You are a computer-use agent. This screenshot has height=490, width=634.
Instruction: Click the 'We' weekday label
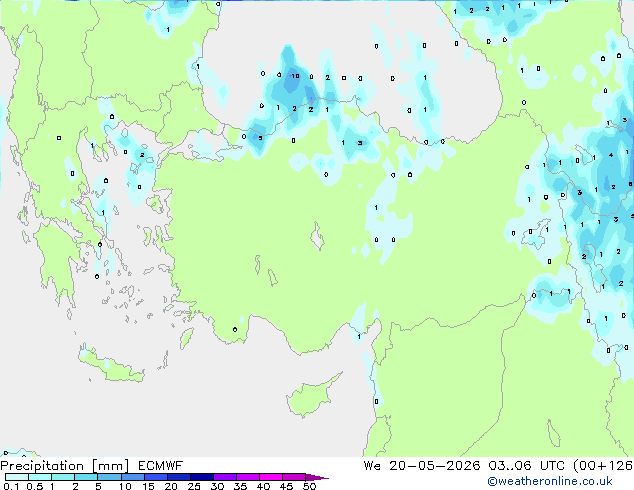[x=372, y=466]
